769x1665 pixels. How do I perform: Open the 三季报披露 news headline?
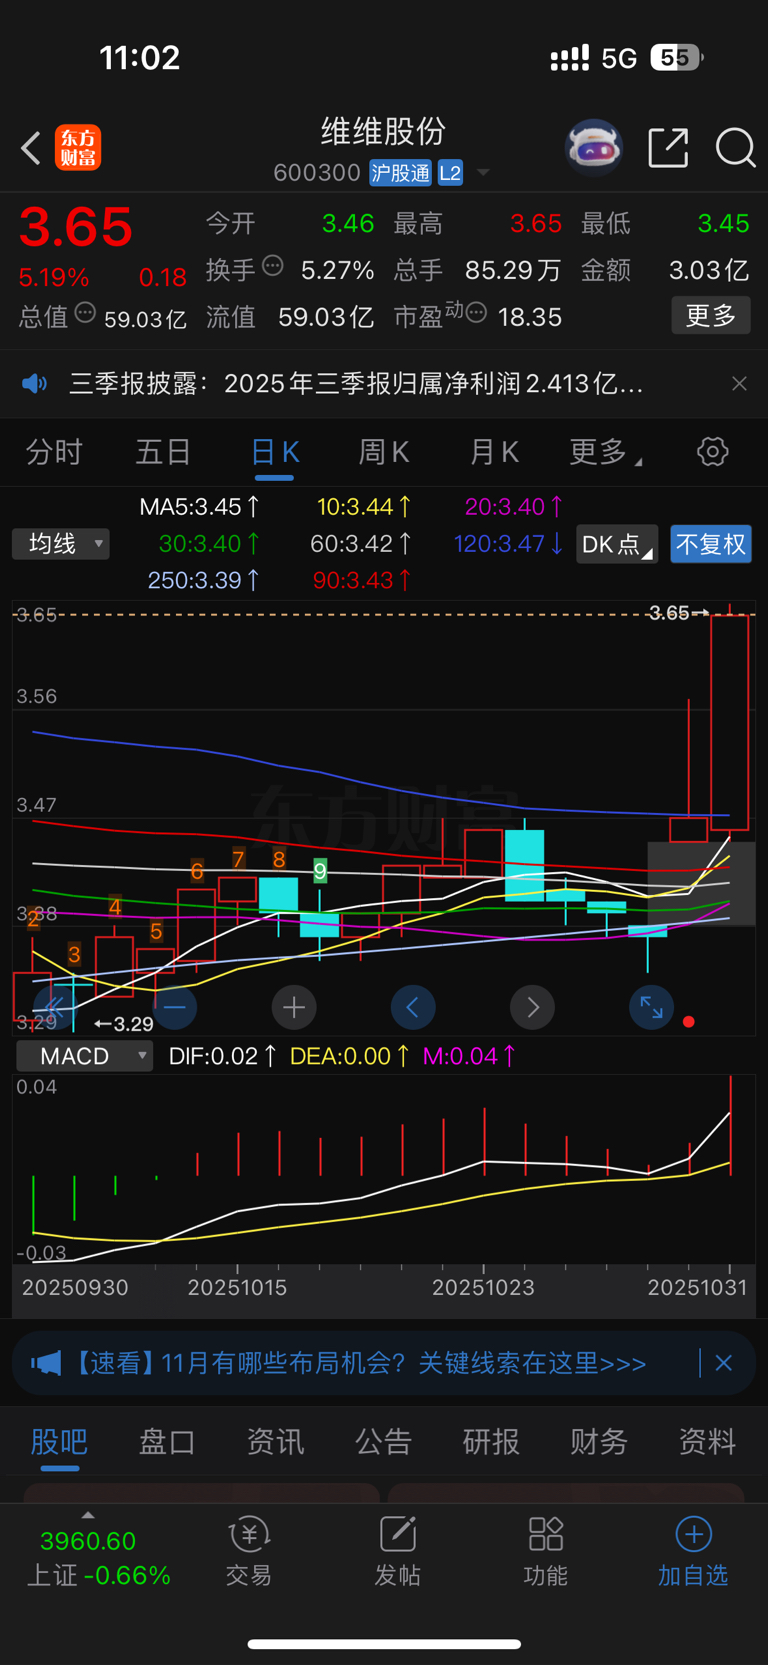pos(356,384)
